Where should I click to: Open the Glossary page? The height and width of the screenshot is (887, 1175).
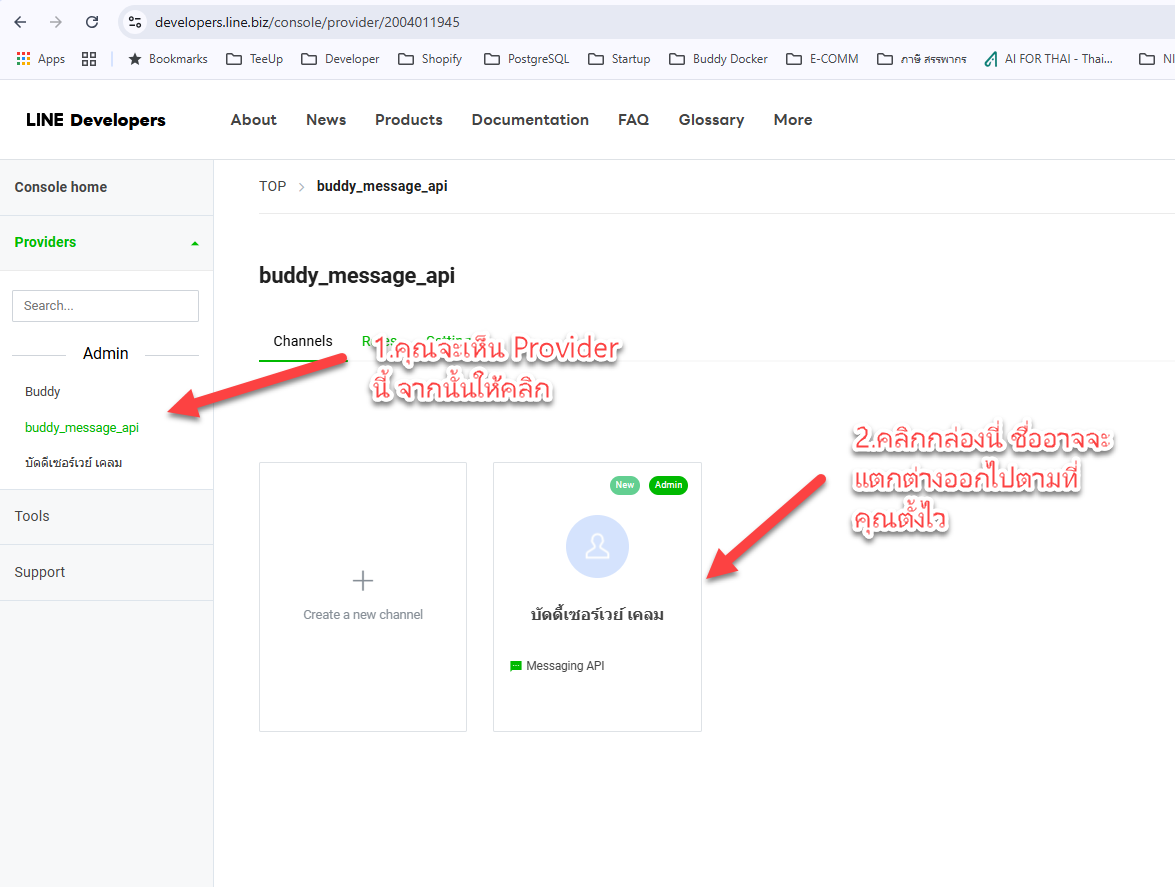click(711, 120)
